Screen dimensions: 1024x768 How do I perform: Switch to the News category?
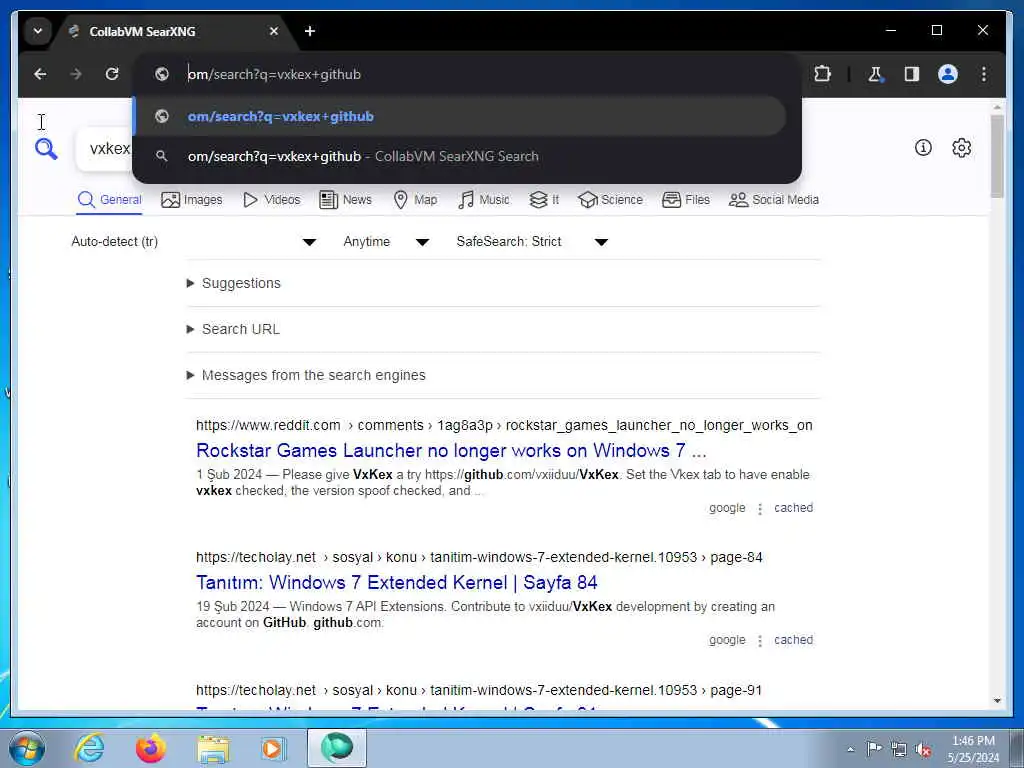coord(345,200)
